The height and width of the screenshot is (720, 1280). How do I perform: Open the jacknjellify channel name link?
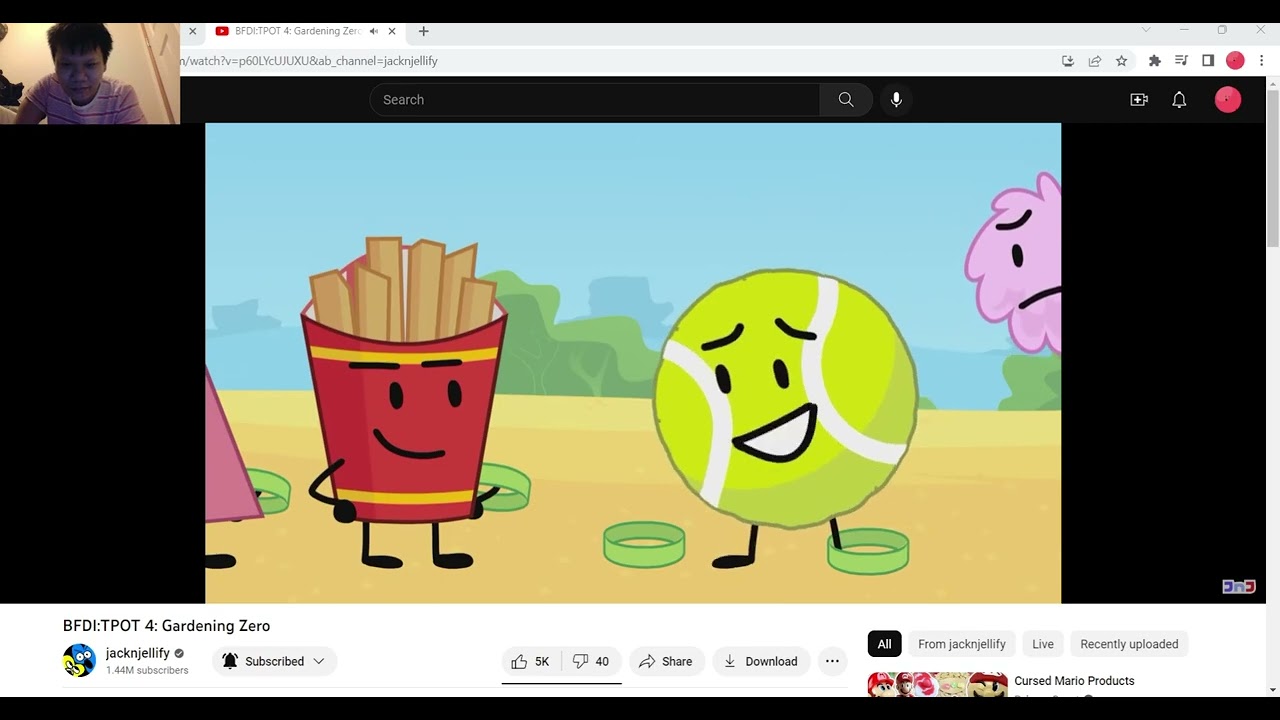[x=138, y=653]
